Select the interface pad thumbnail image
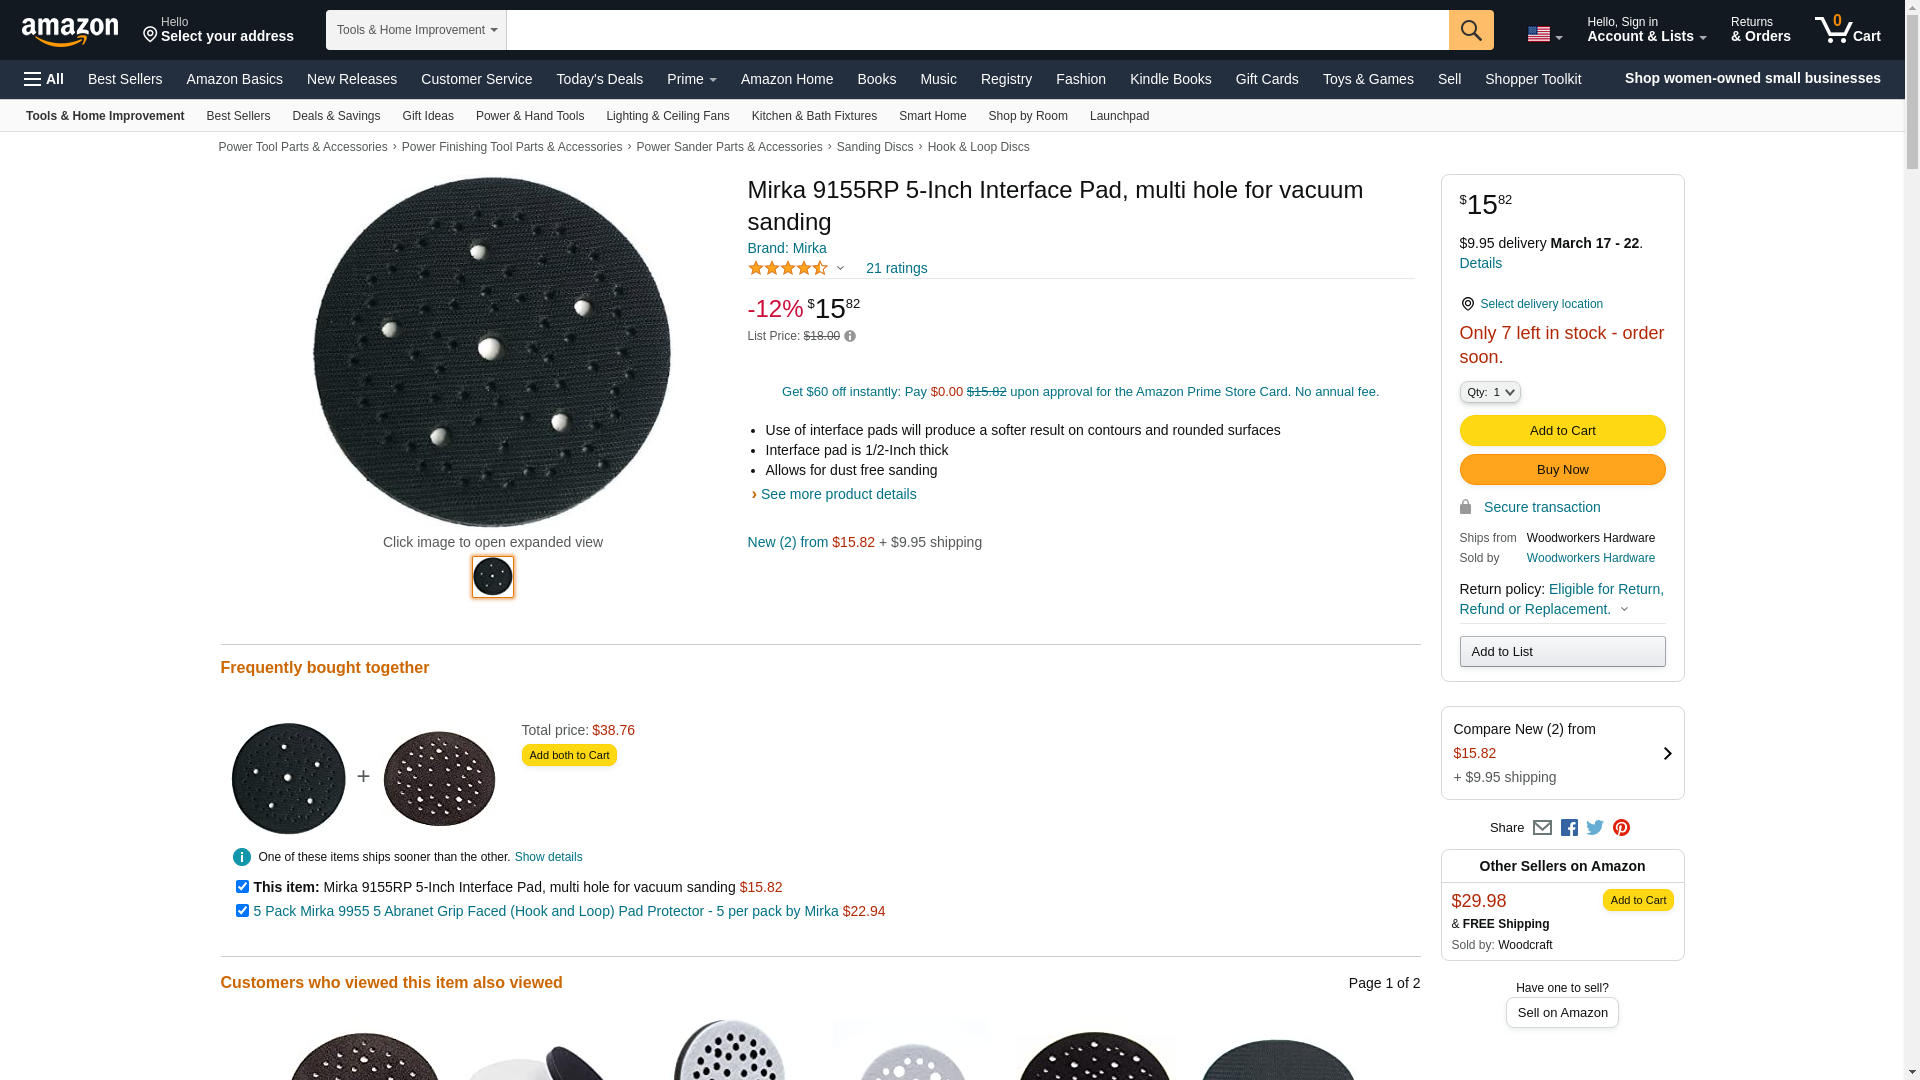The width and height of the screenshot is (1920, 1080). [x=493, y=577]
